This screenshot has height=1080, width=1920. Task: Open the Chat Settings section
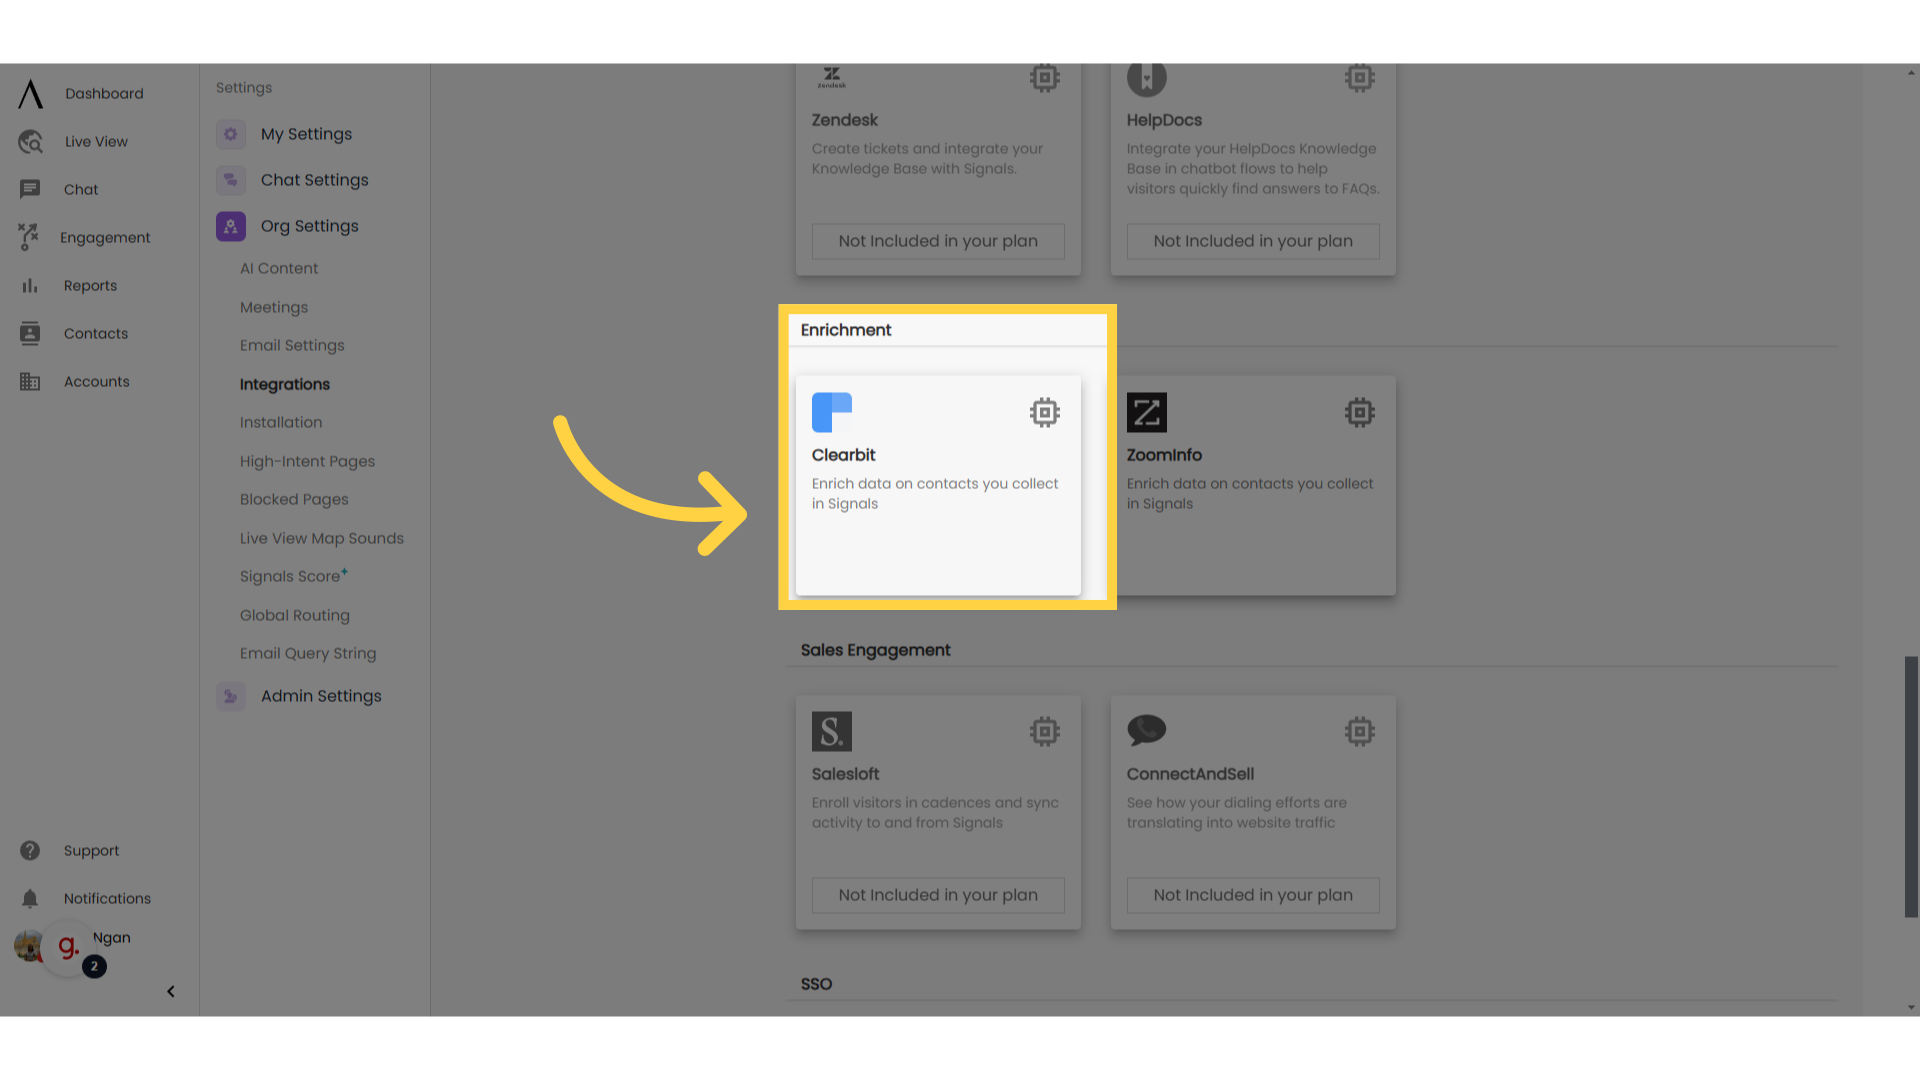pyautogui.click(x=314, y=179)
